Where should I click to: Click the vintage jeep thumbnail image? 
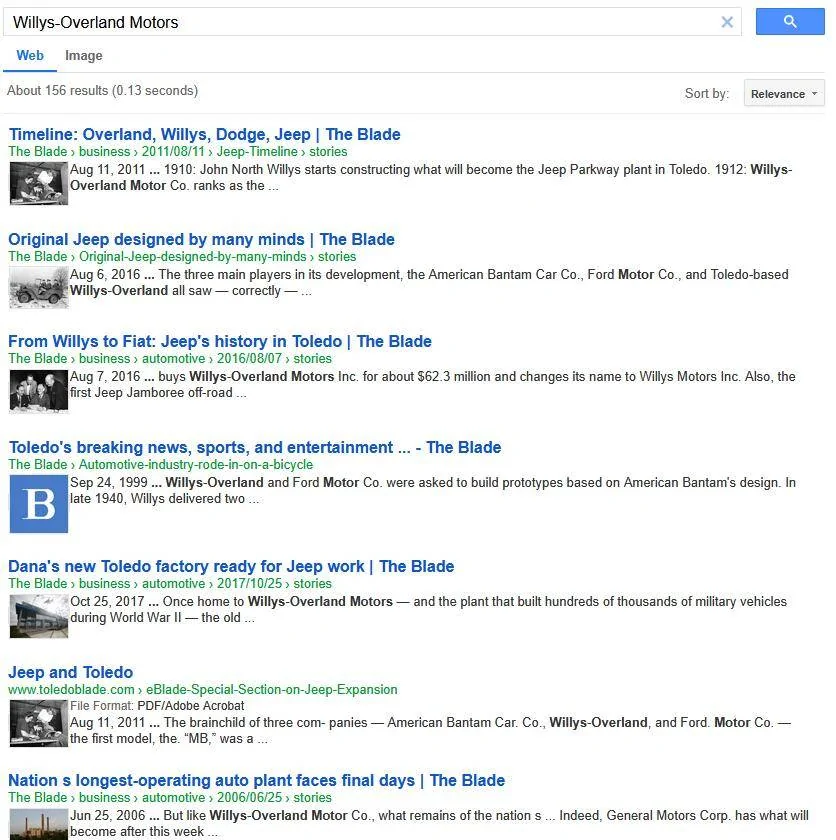39,288
